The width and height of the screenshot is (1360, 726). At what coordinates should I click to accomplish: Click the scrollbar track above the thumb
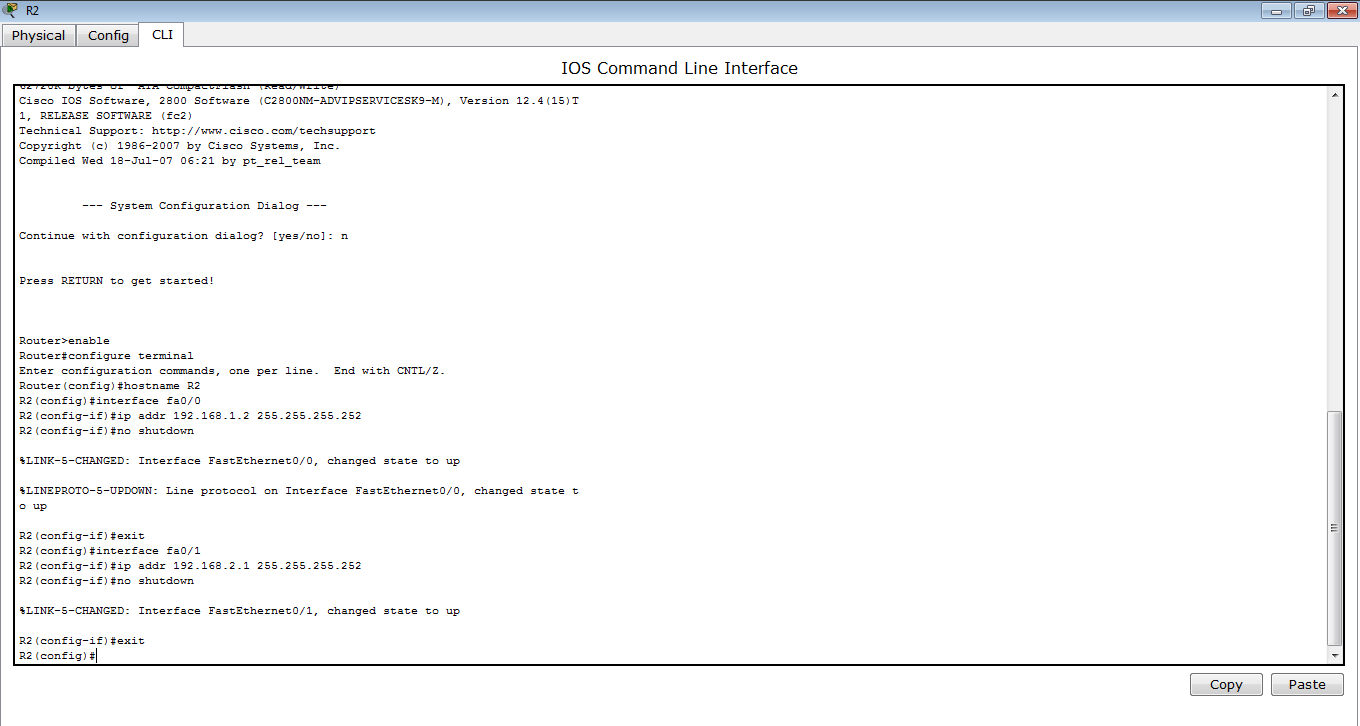pos(1335,250)
